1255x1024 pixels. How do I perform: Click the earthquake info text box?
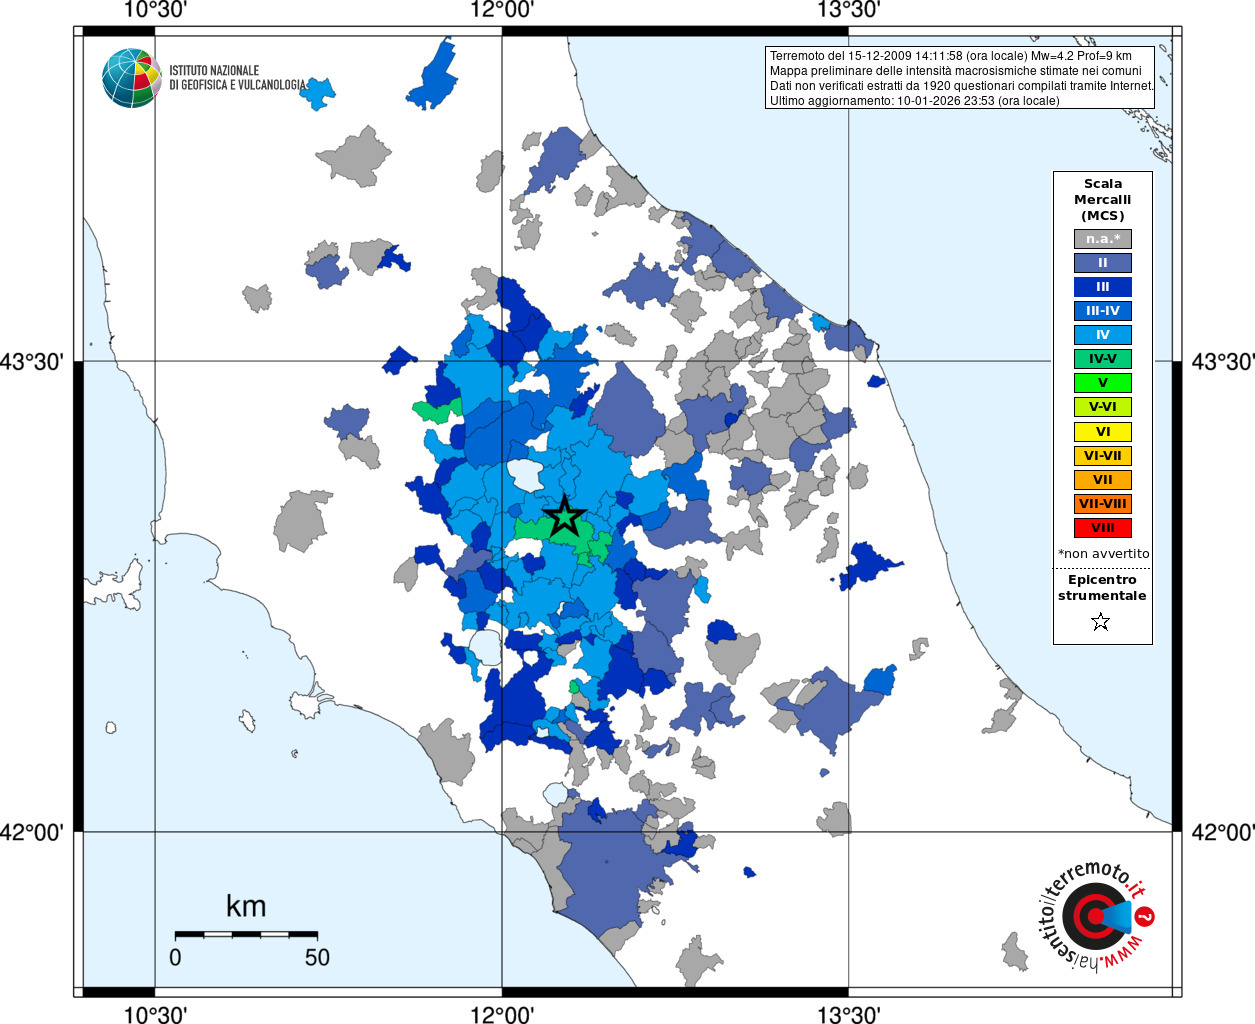(961, 78)
